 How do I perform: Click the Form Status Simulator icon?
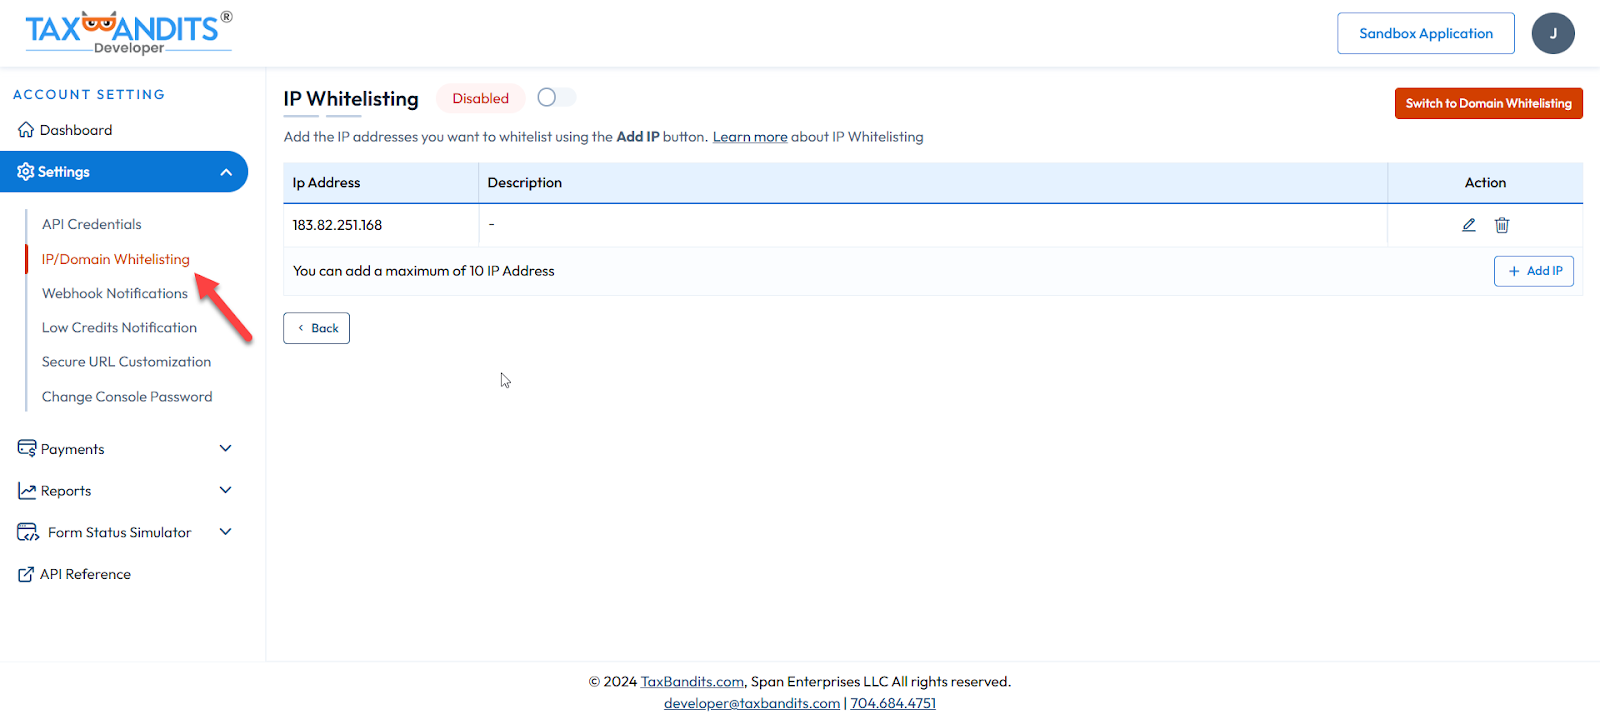point(28,532)
